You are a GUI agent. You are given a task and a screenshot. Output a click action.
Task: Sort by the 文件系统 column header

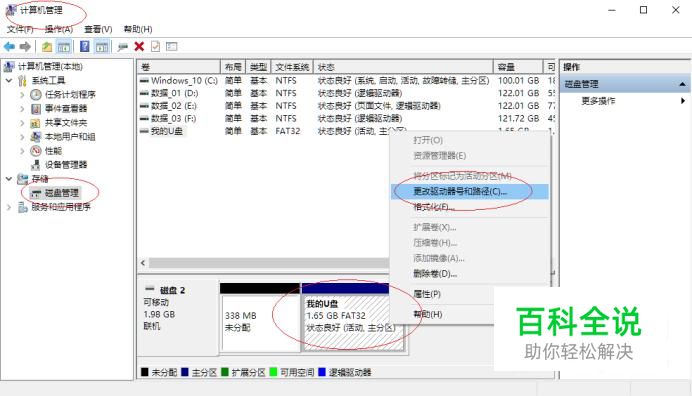click(292, 67)
